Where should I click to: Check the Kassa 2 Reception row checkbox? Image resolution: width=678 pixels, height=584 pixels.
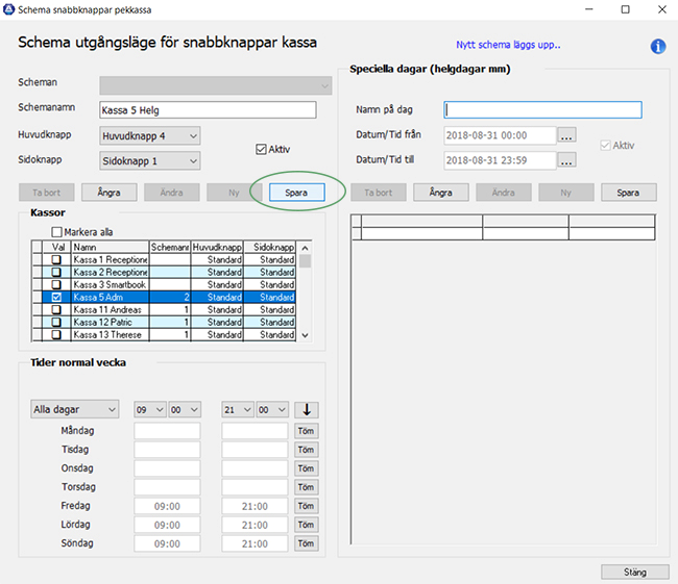pos(56,272)
